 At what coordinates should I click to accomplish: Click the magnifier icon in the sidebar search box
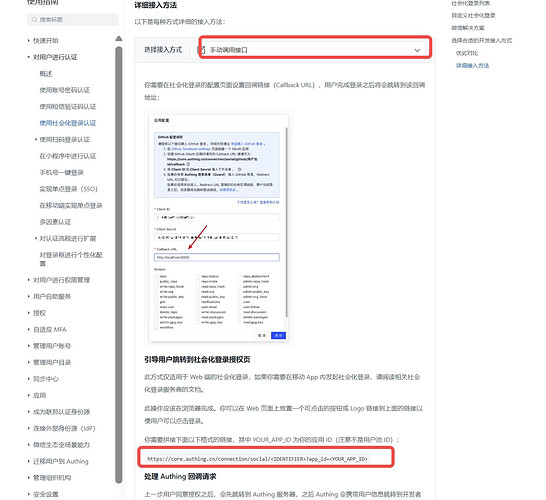(34, 20)
